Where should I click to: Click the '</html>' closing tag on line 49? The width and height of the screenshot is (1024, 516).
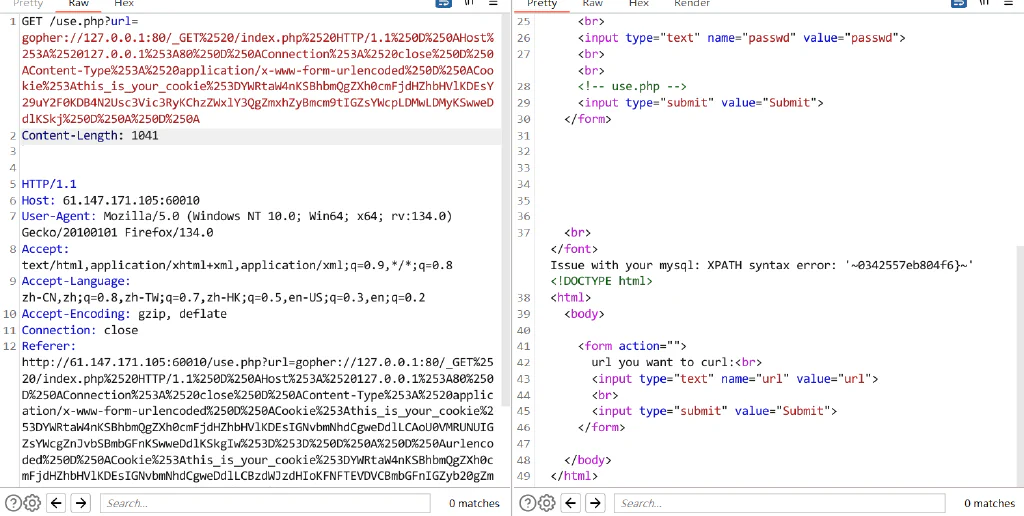coord(574,476)
